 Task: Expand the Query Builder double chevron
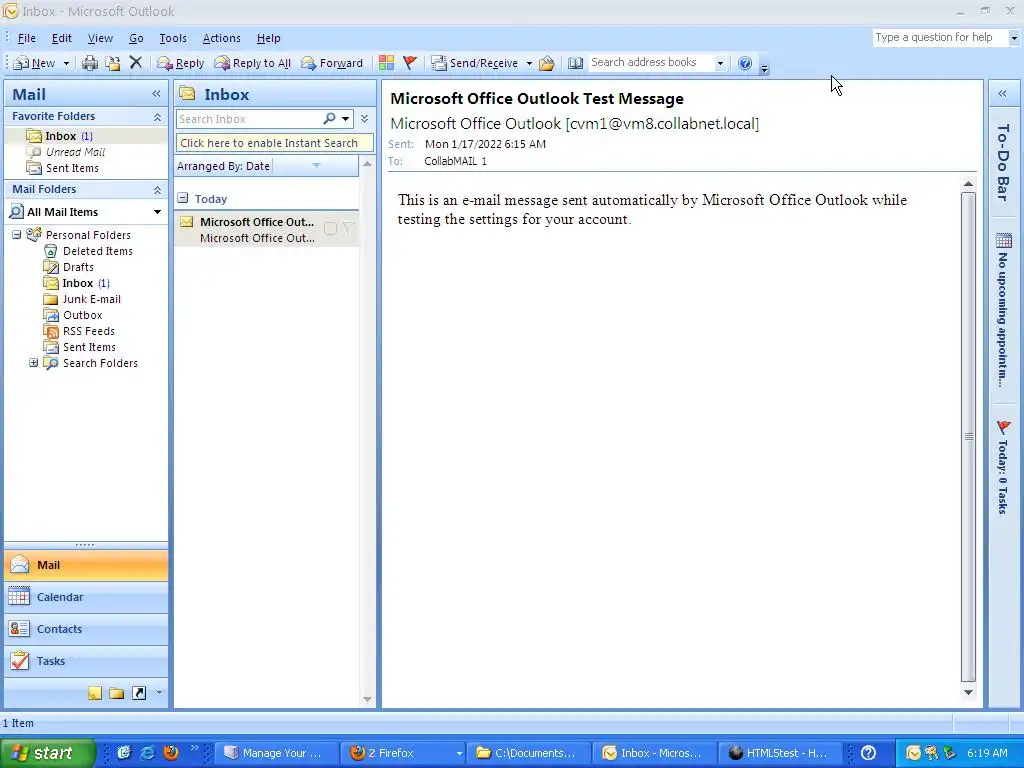[x=364, y=119]
